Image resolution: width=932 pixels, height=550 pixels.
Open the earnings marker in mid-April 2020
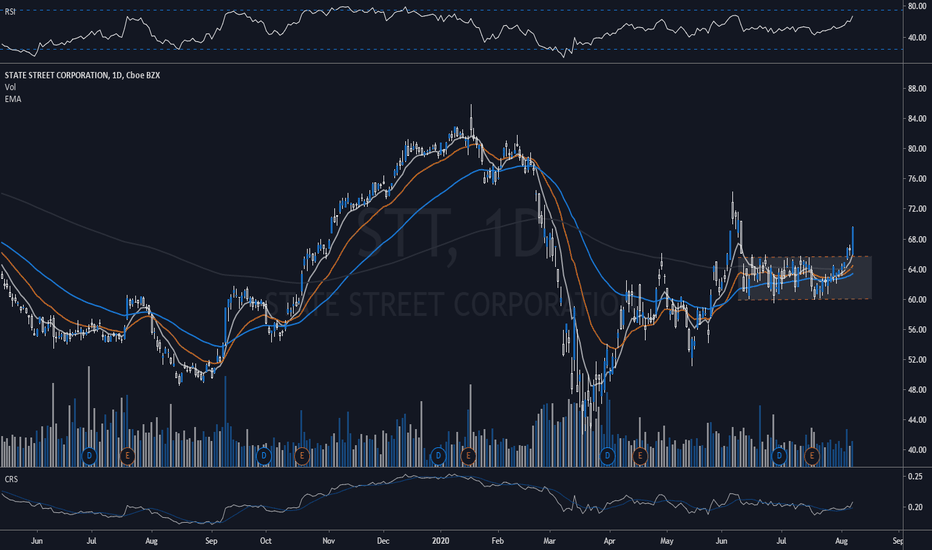640,457
